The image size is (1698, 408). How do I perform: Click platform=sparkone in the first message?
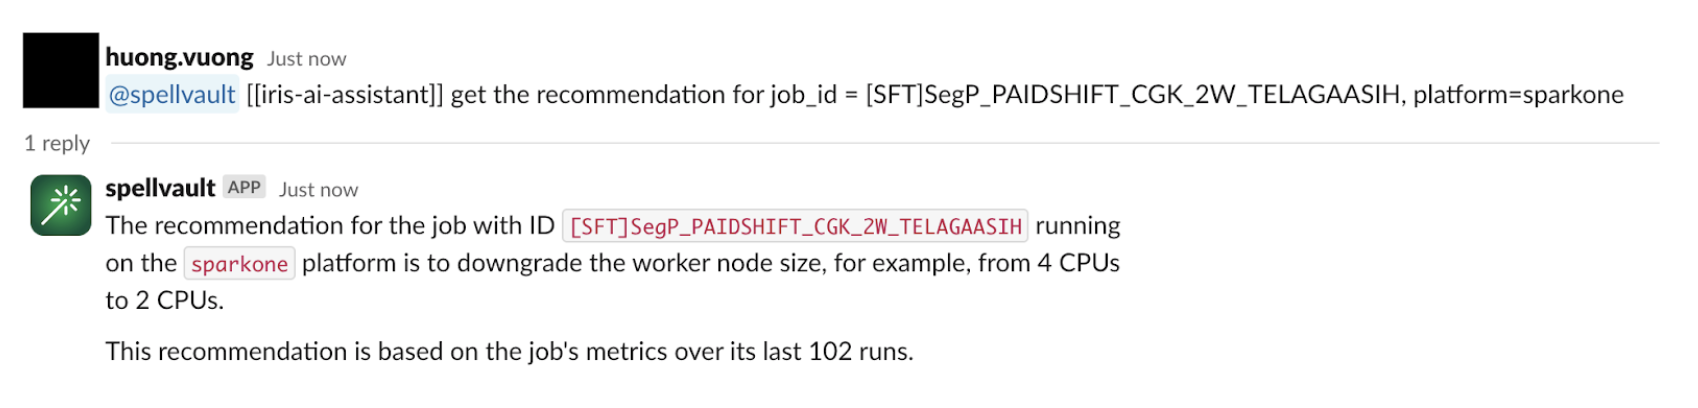coord(1518,95)
